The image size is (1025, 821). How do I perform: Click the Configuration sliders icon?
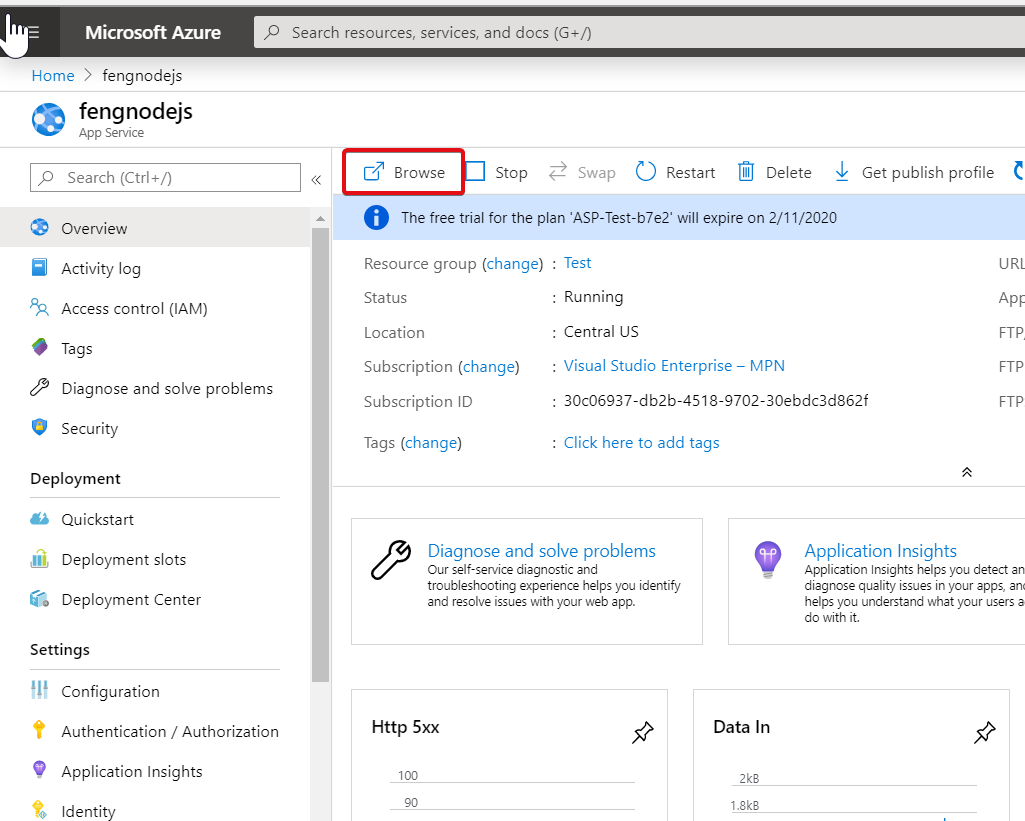pos(39,690)
